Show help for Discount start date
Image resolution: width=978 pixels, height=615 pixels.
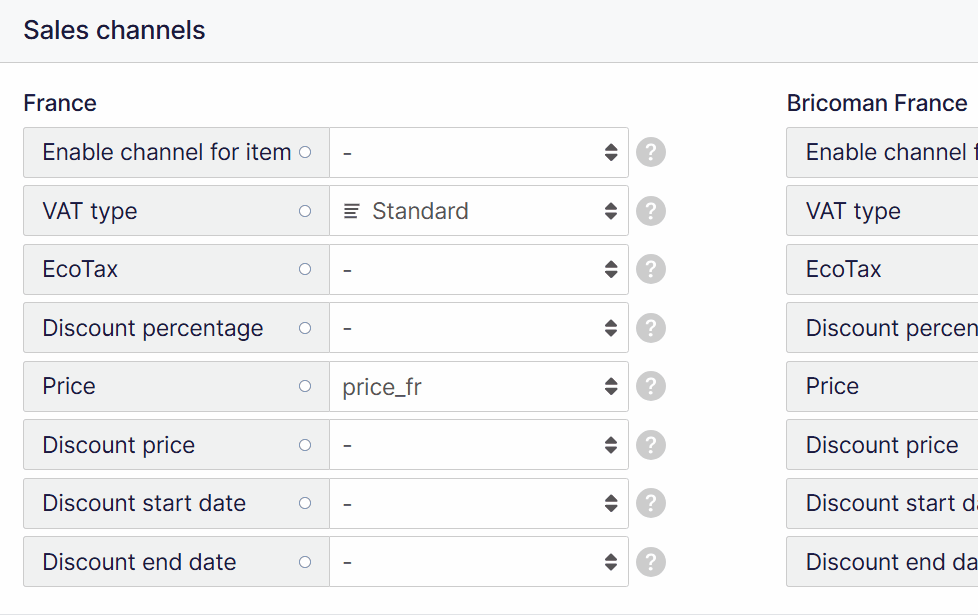tap(651, 503)
